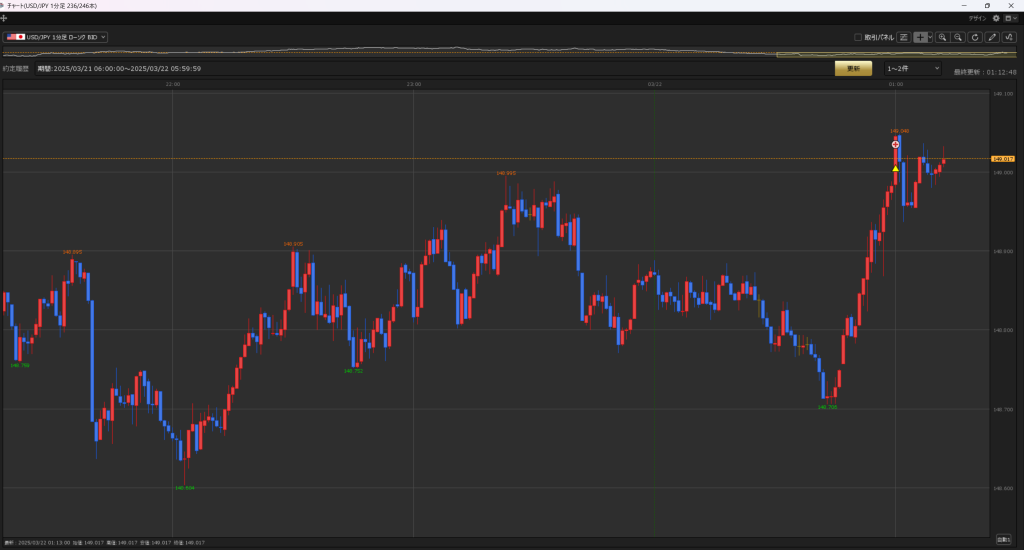Click the chart refresh/reset icon

(975, 37)
